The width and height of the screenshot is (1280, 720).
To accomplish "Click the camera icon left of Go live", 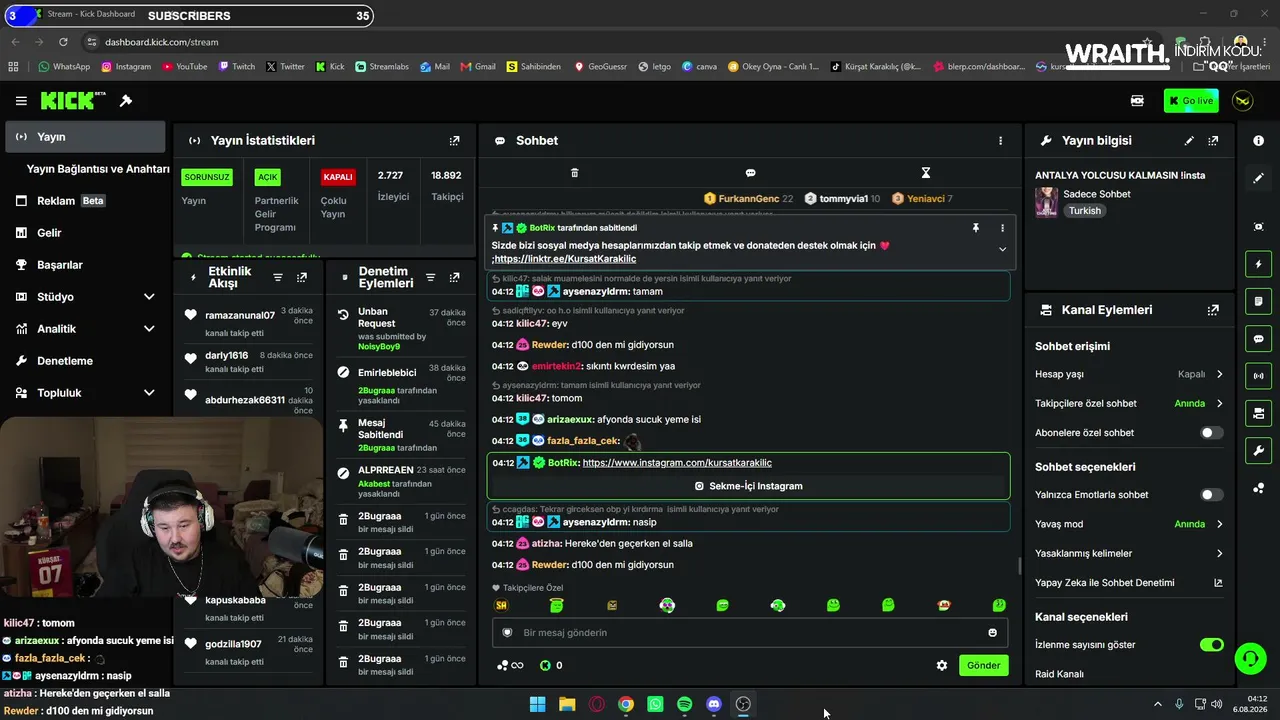I will [x=1137, y=101].
